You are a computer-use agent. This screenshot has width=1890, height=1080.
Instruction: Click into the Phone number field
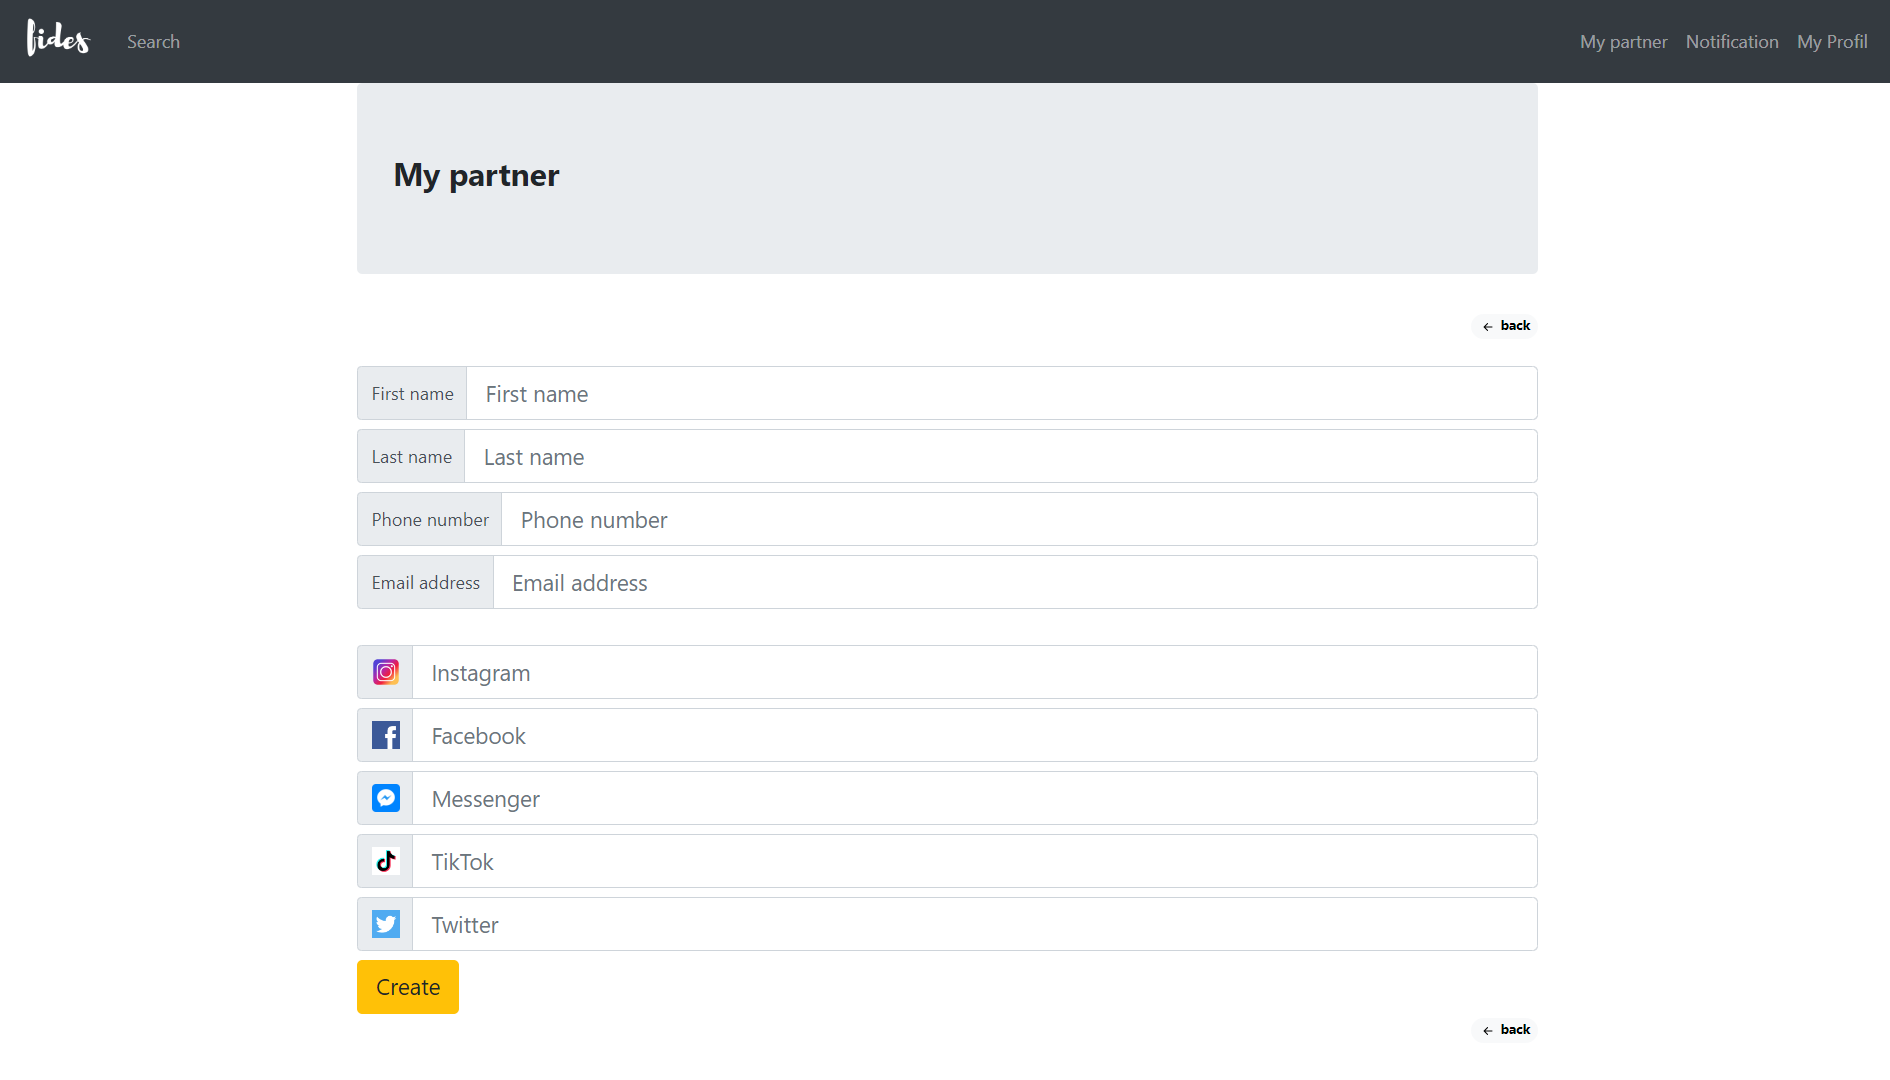[x=1018, y=520]
